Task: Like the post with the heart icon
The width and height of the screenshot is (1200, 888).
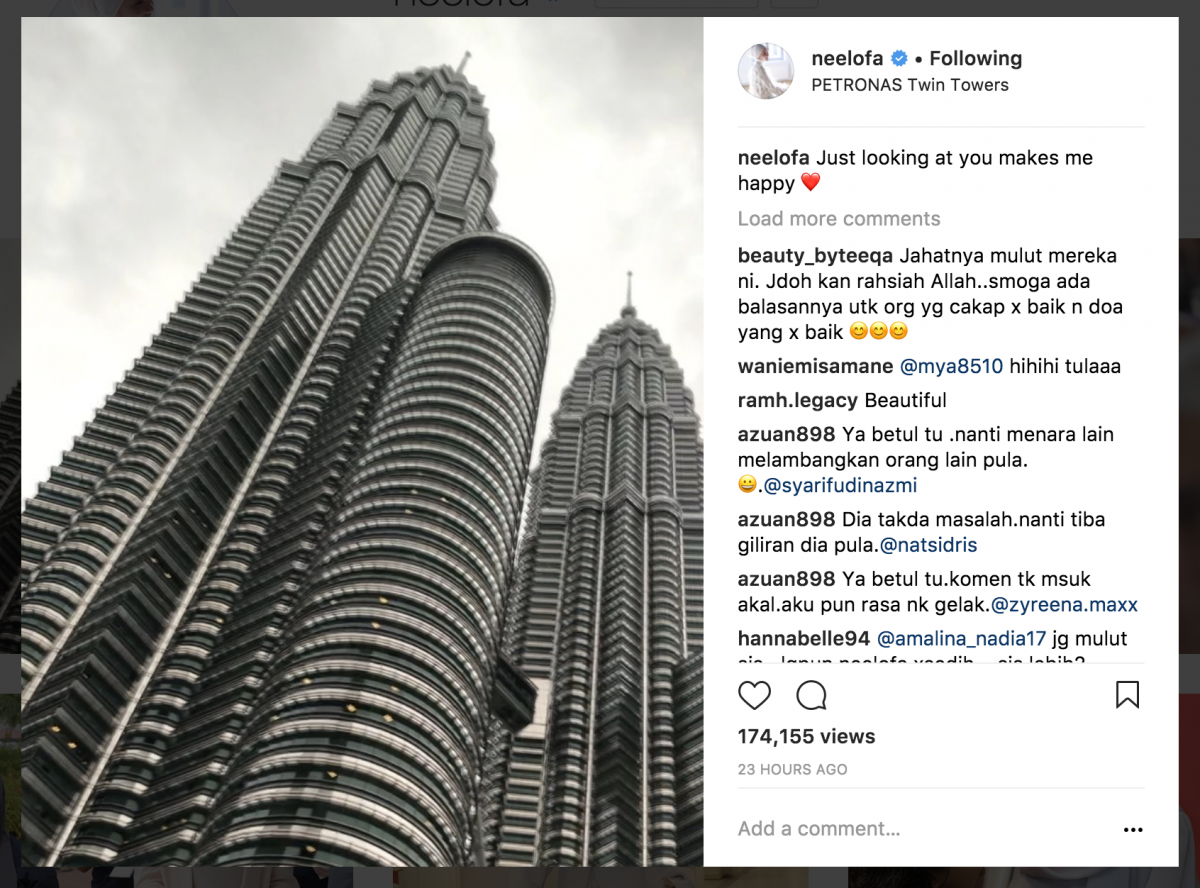Action: tap(755, 695)
